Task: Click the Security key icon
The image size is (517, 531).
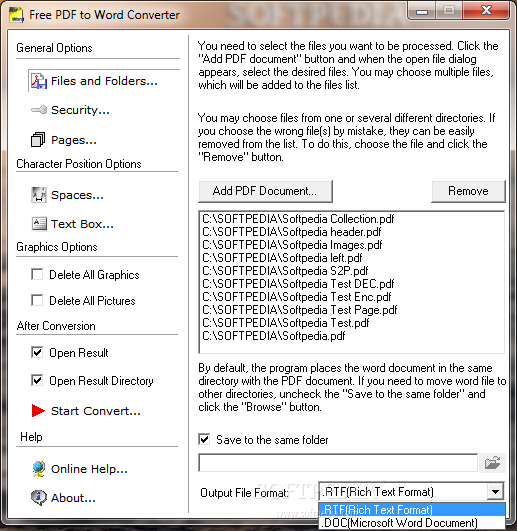Action: coord(39,110)
